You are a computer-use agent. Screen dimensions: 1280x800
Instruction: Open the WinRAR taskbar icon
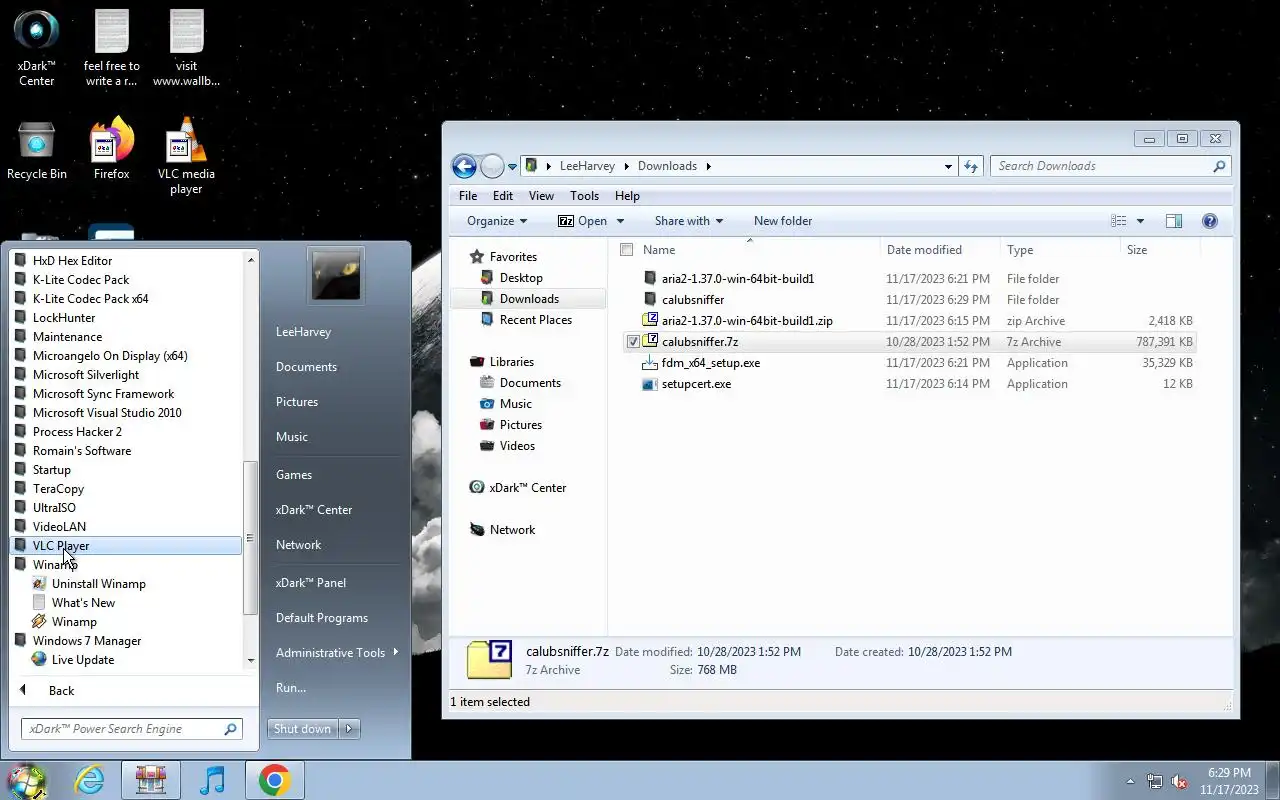click(151, 780)
